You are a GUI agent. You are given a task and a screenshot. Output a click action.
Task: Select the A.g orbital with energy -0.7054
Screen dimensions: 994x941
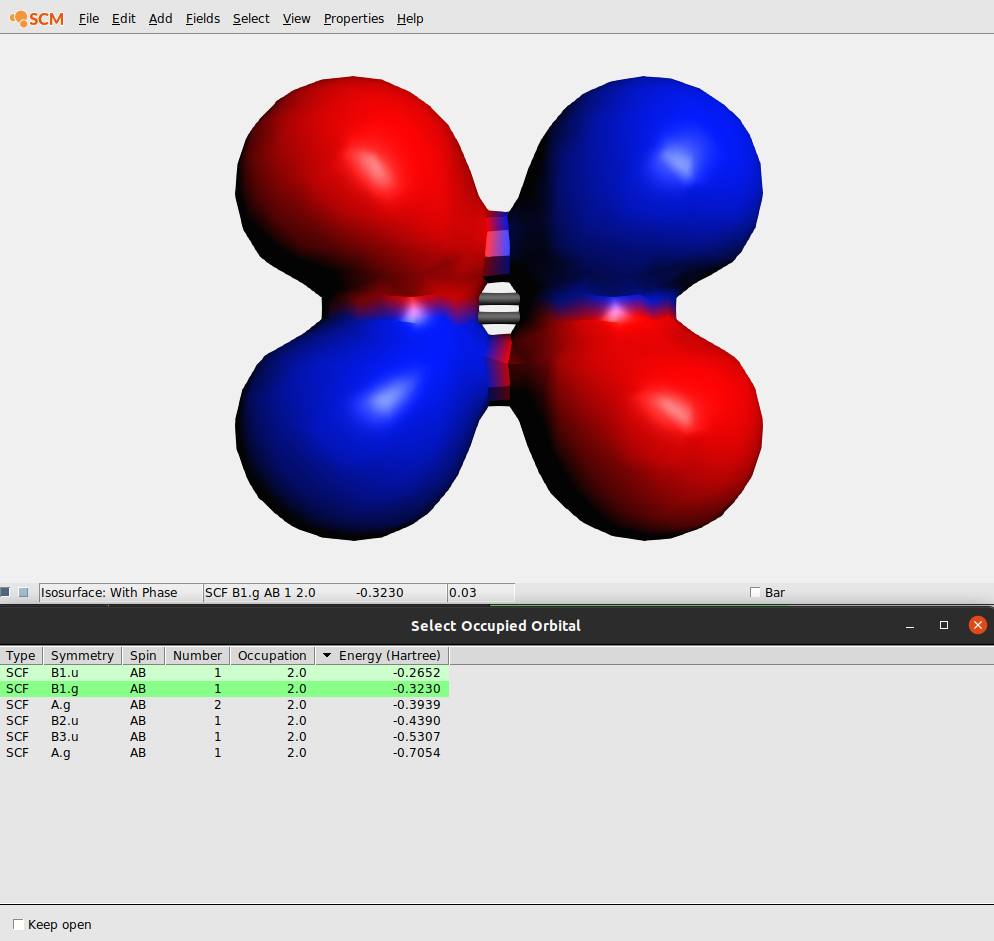tap(200, 752)
